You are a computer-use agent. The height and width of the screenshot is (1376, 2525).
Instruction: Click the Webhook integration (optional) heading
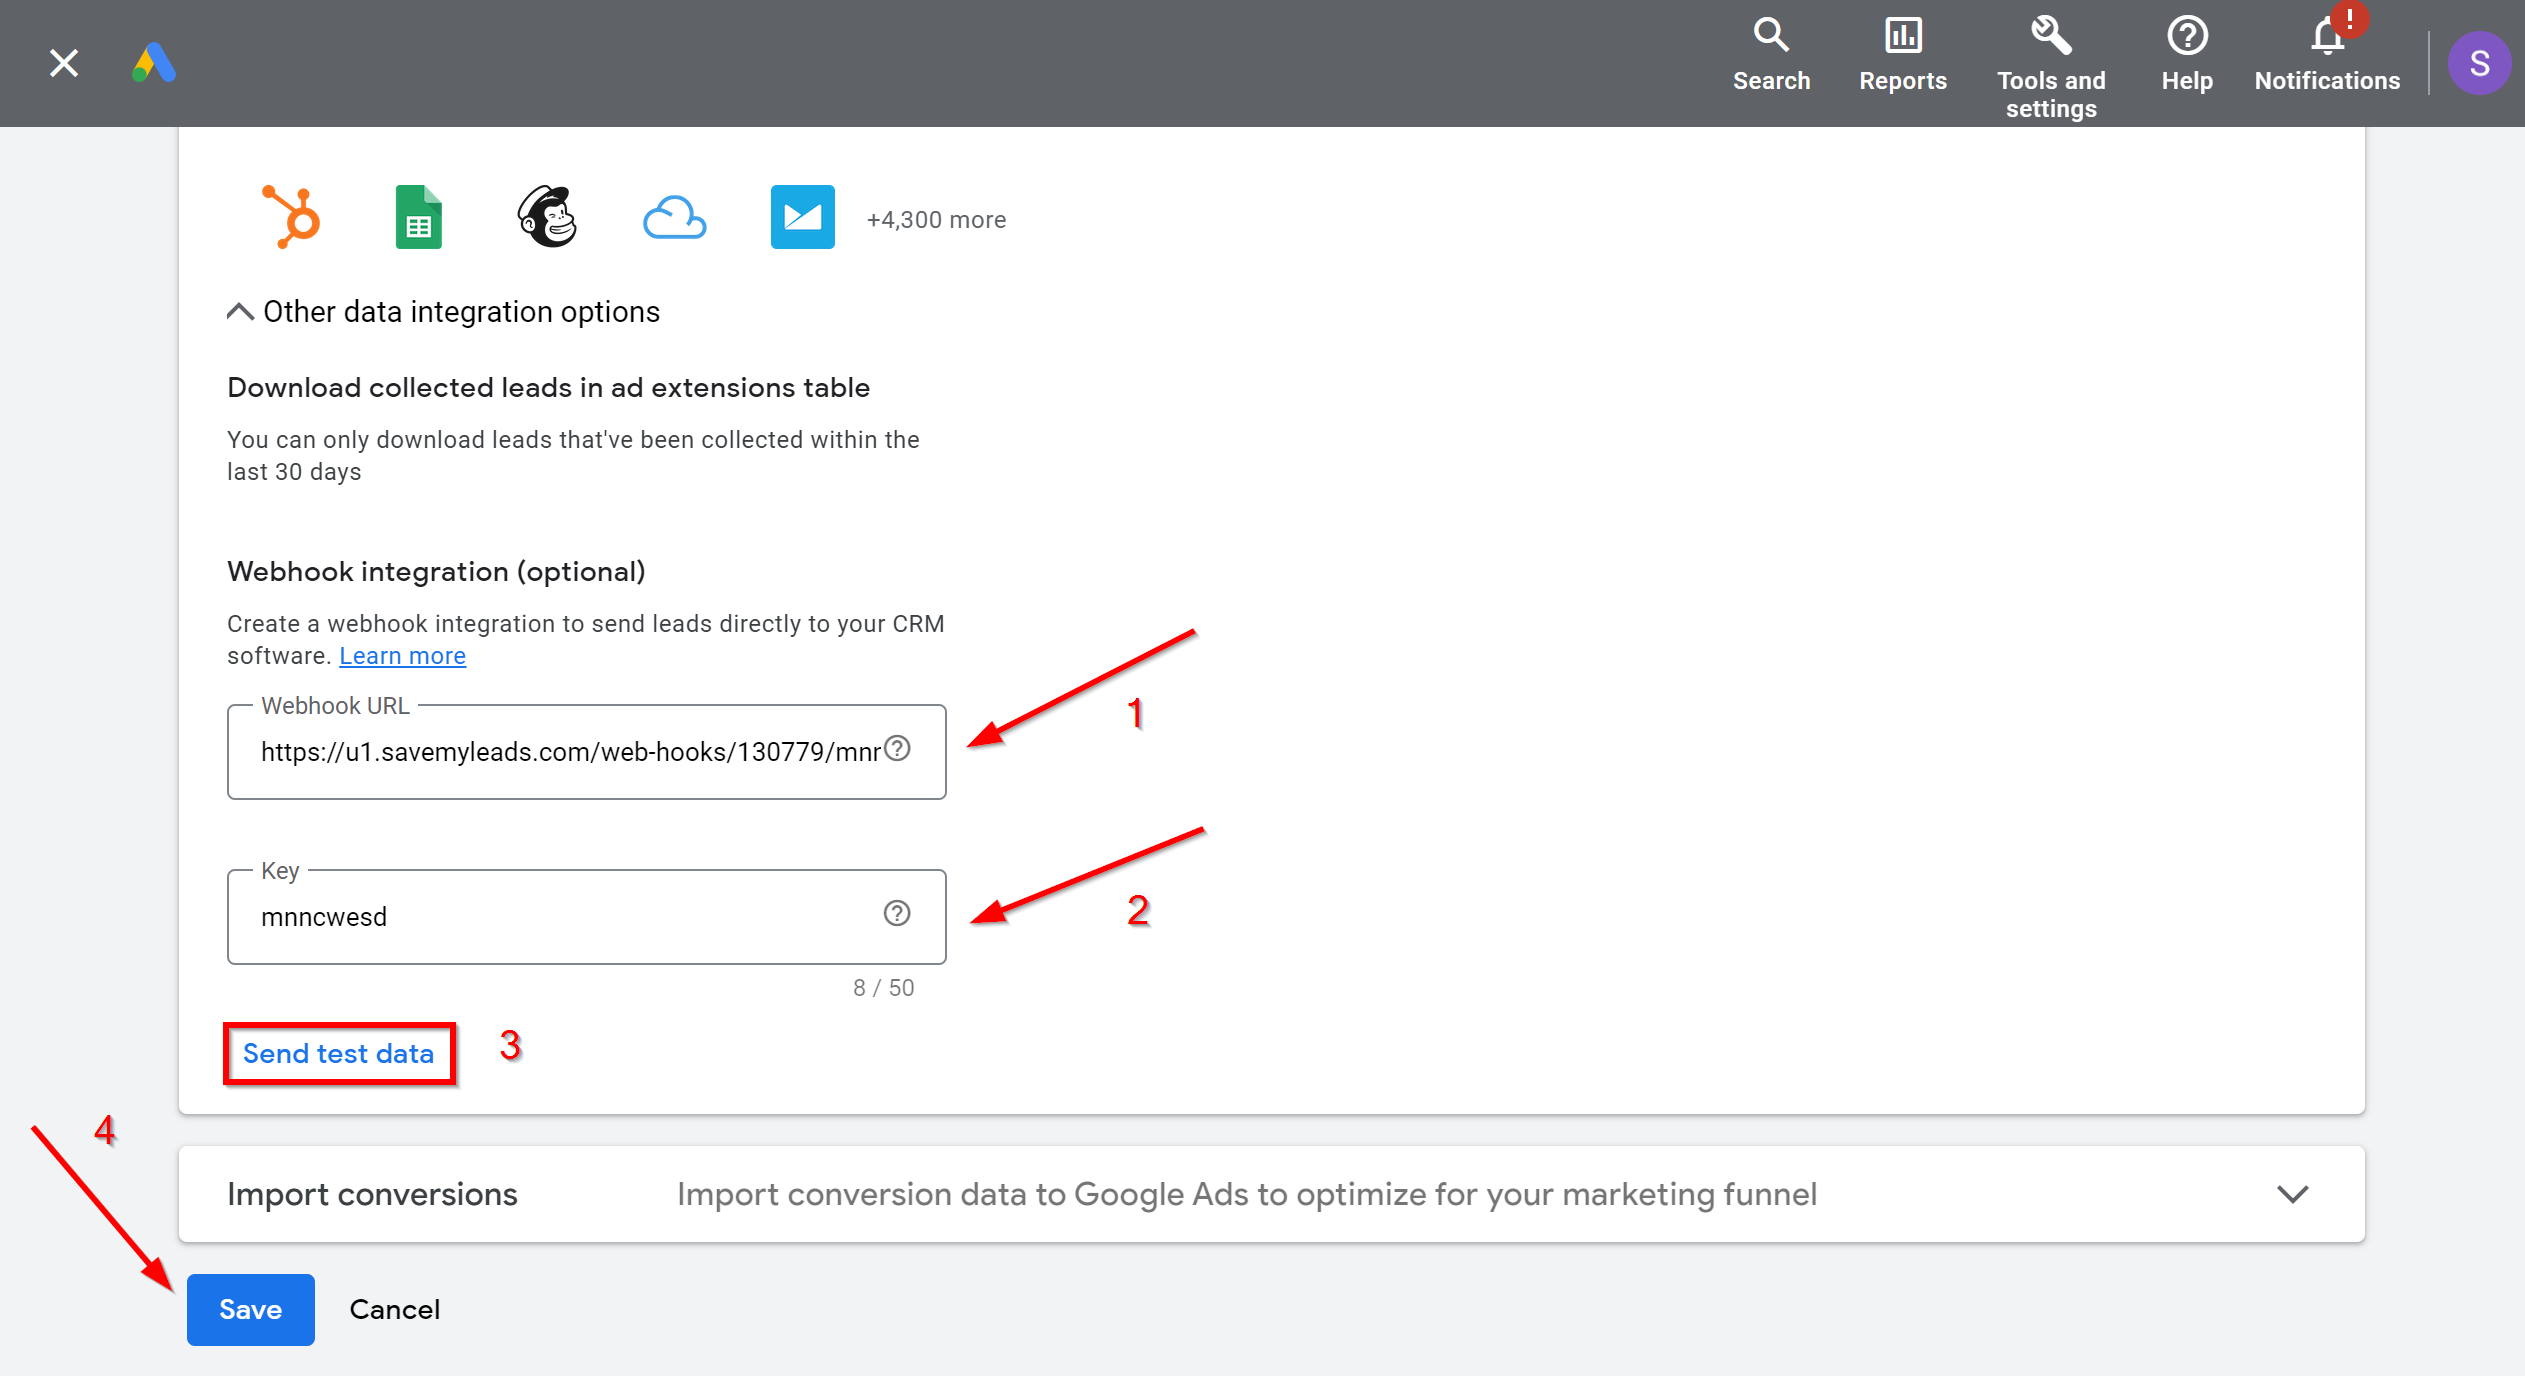pyautogui.click(x=436, y=572)
